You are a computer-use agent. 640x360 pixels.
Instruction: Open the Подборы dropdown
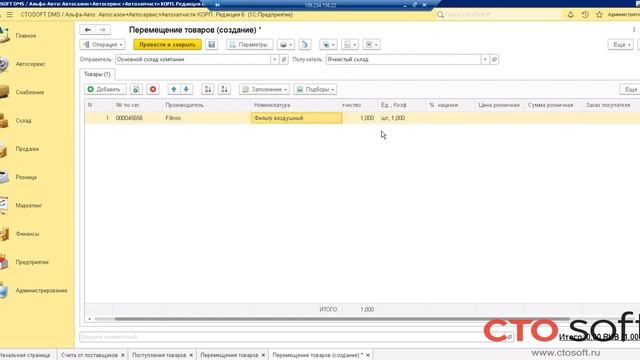[315, 89]
